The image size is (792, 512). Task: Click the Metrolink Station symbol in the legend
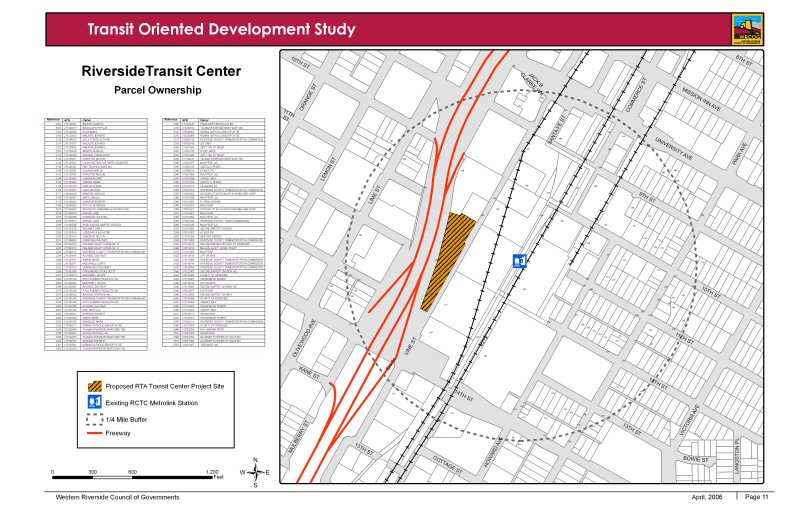point(94,401)
